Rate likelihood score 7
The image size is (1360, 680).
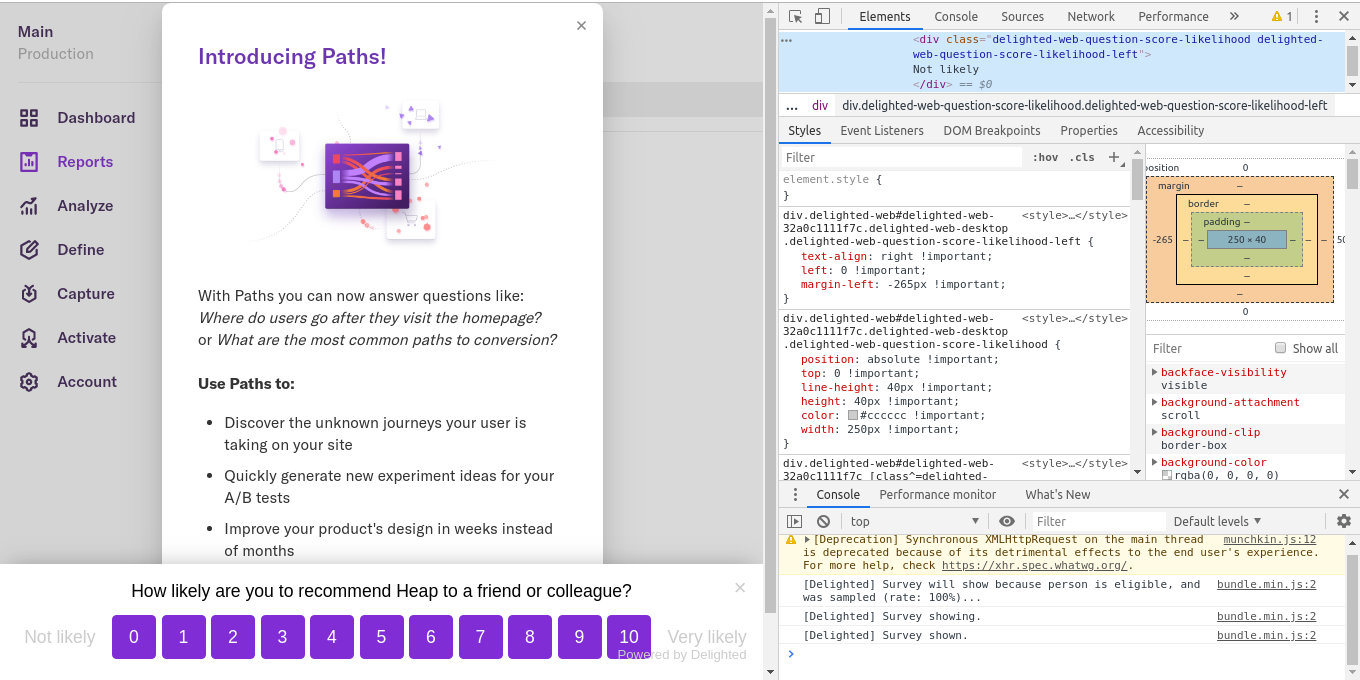[480, 637]
